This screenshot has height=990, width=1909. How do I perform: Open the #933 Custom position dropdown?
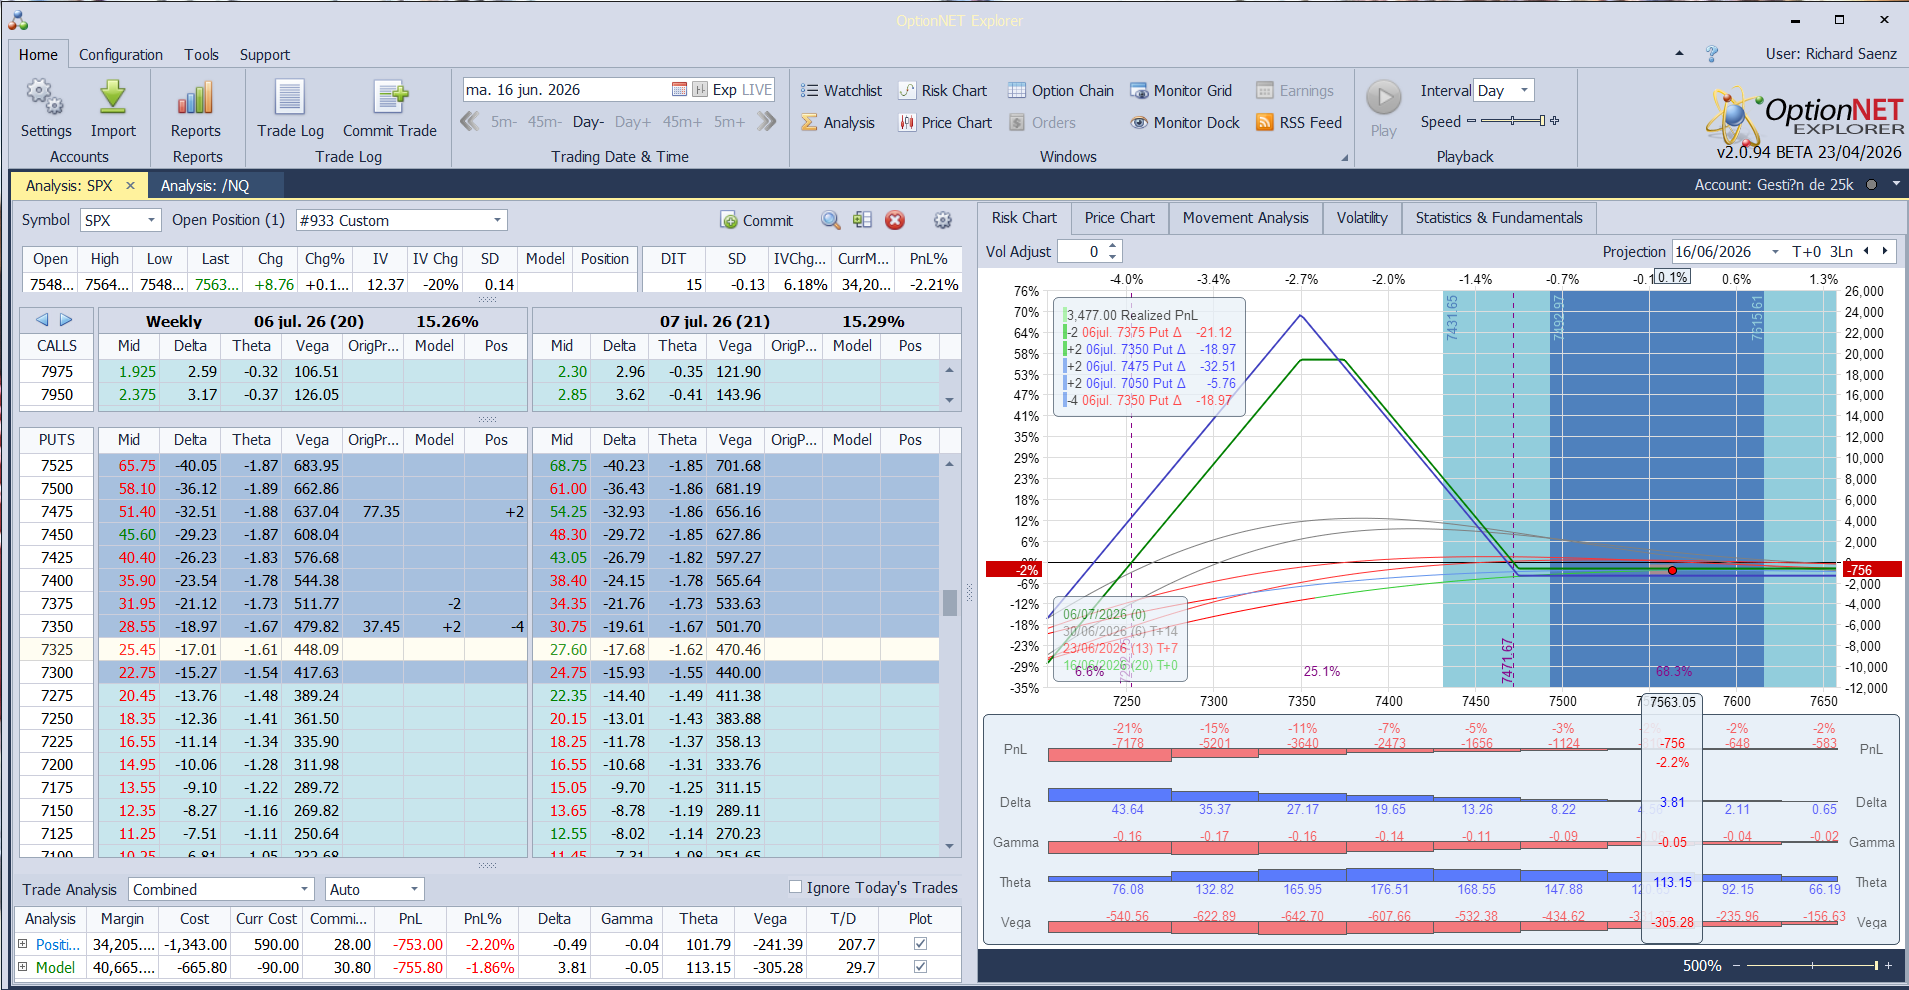pyautogui.click(x=497, y=220)
